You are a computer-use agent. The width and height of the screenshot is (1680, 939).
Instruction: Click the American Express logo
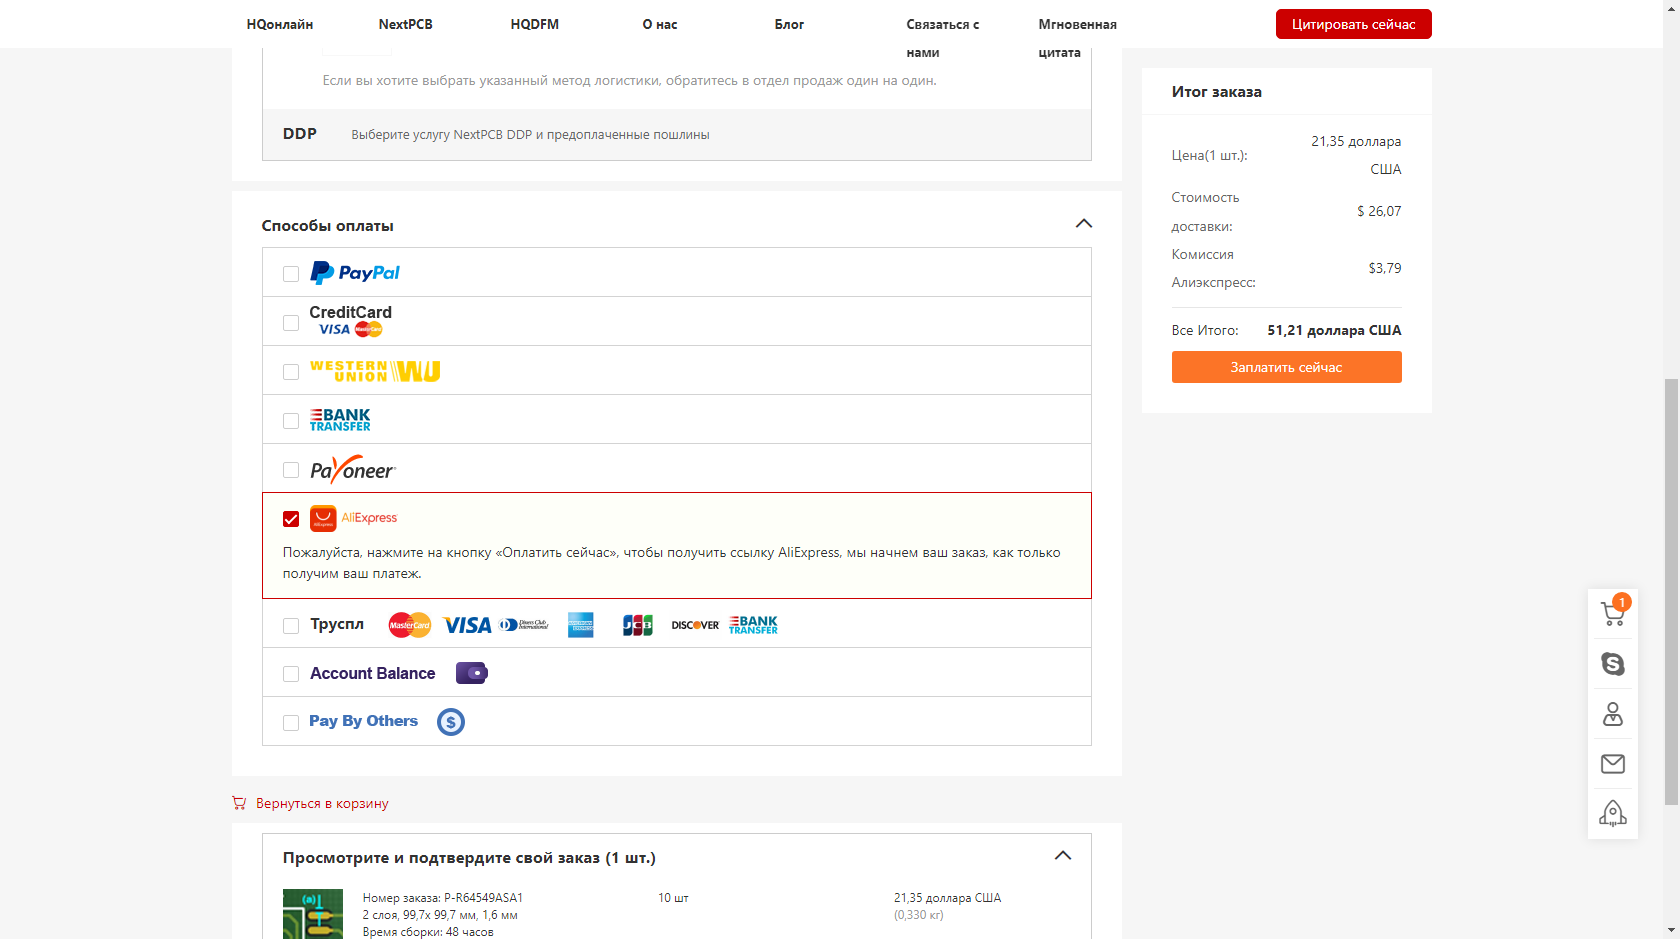(x=581, y=625)
